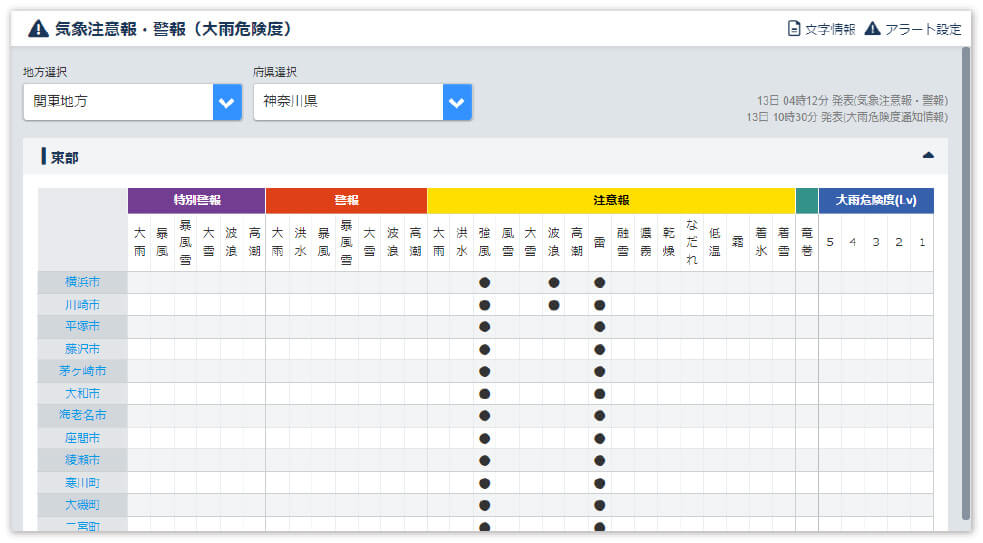The height and width of the screenshot is (543, 983).
Task: Click the アラート設定 alert triangle icon
Action: click(872, 29)
